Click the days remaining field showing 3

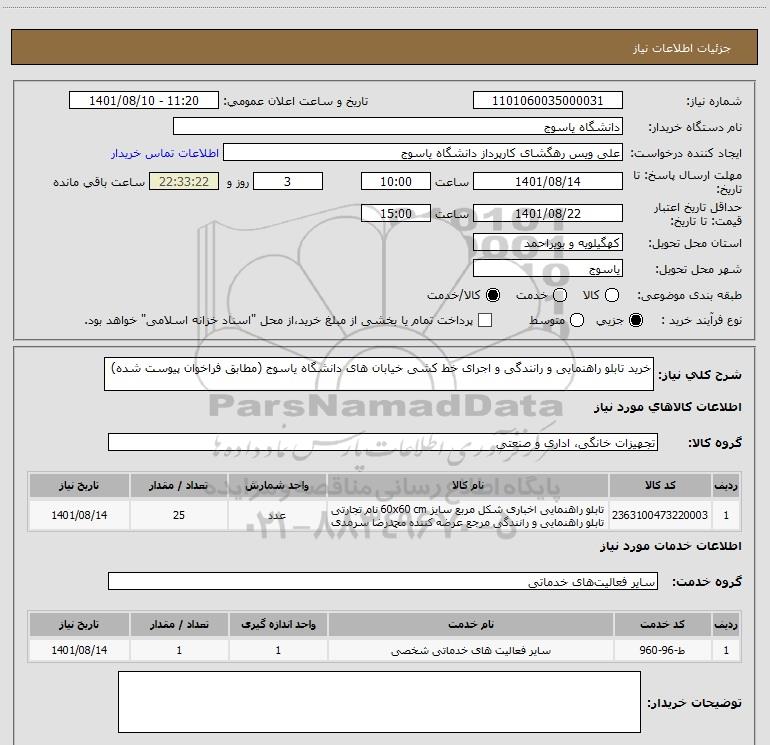click(288, 181)
